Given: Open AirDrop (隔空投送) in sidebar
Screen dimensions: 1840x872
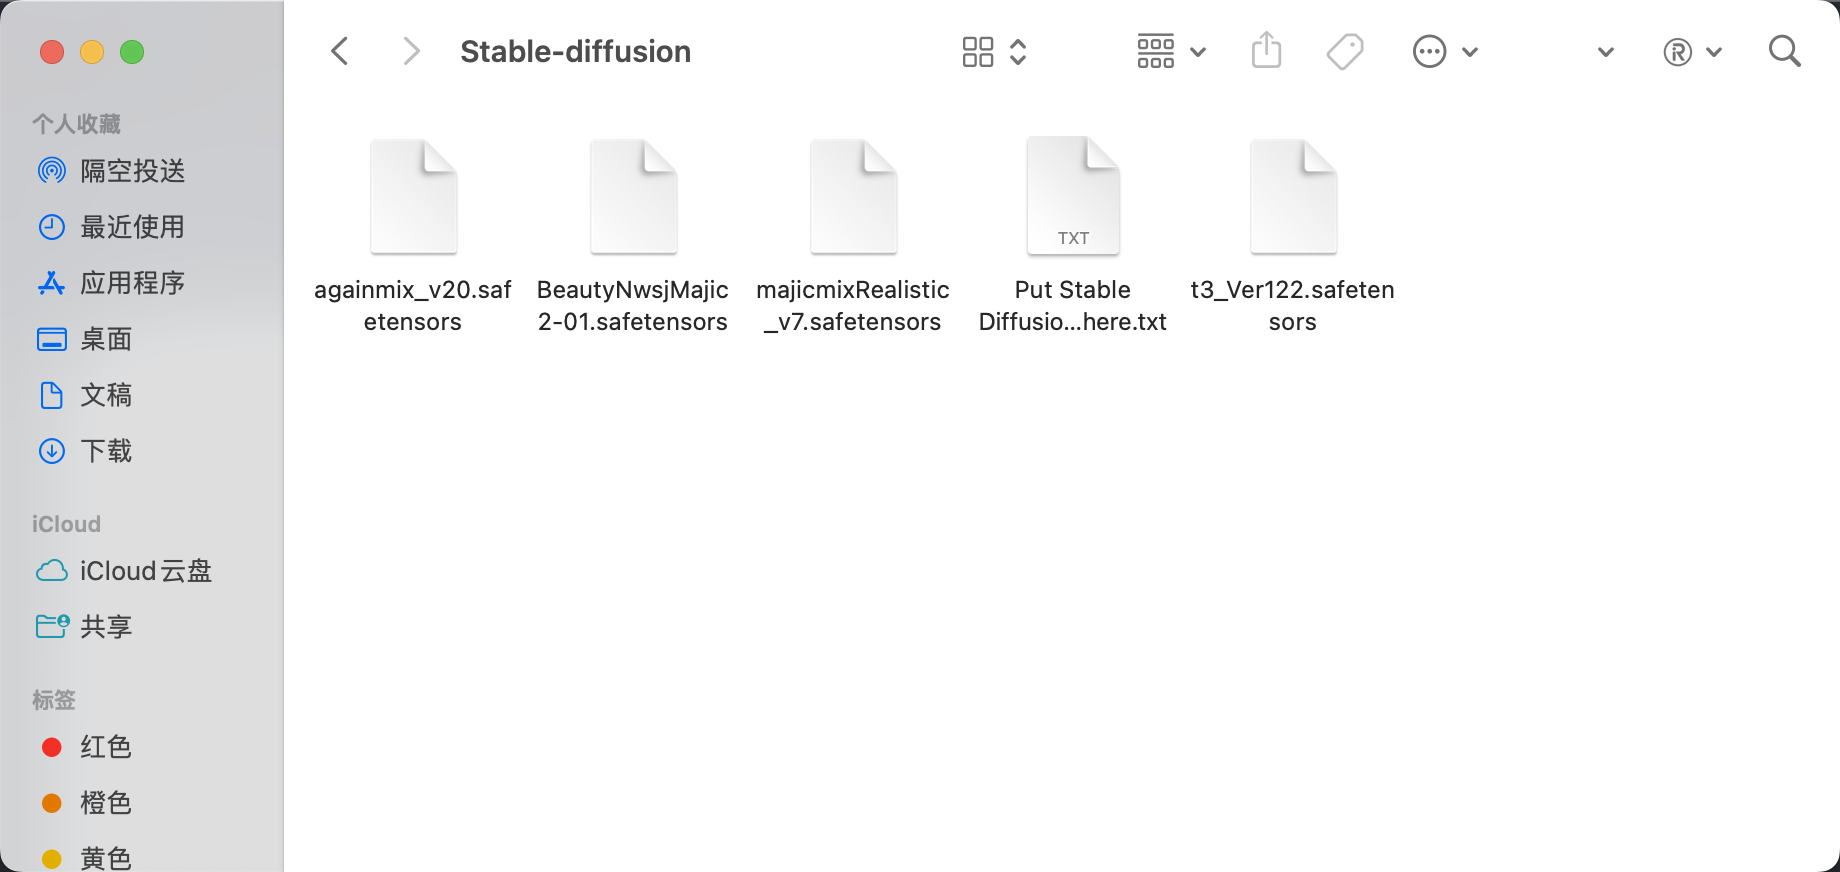Looking at the screenshot, I should 132,171.
